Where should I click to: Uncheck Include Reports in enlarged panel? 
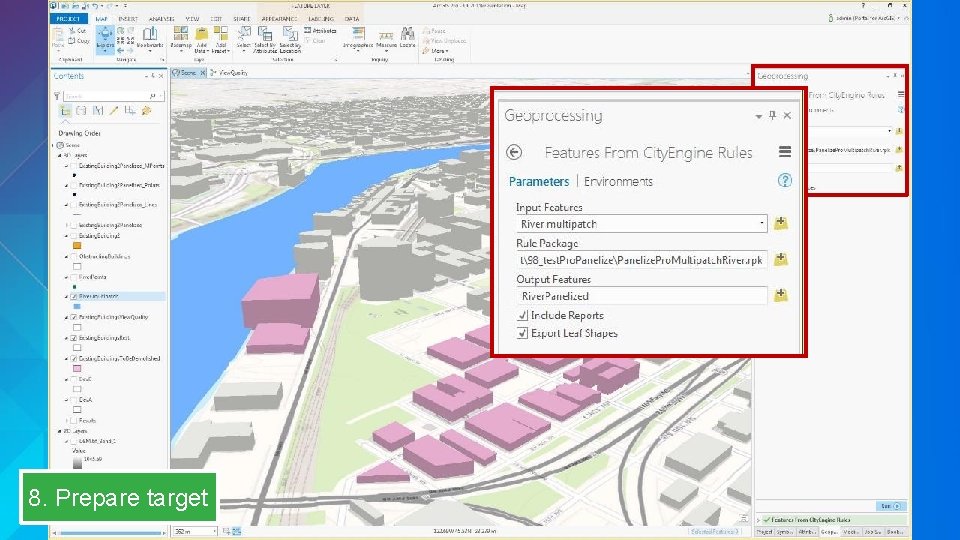point(522,315)
